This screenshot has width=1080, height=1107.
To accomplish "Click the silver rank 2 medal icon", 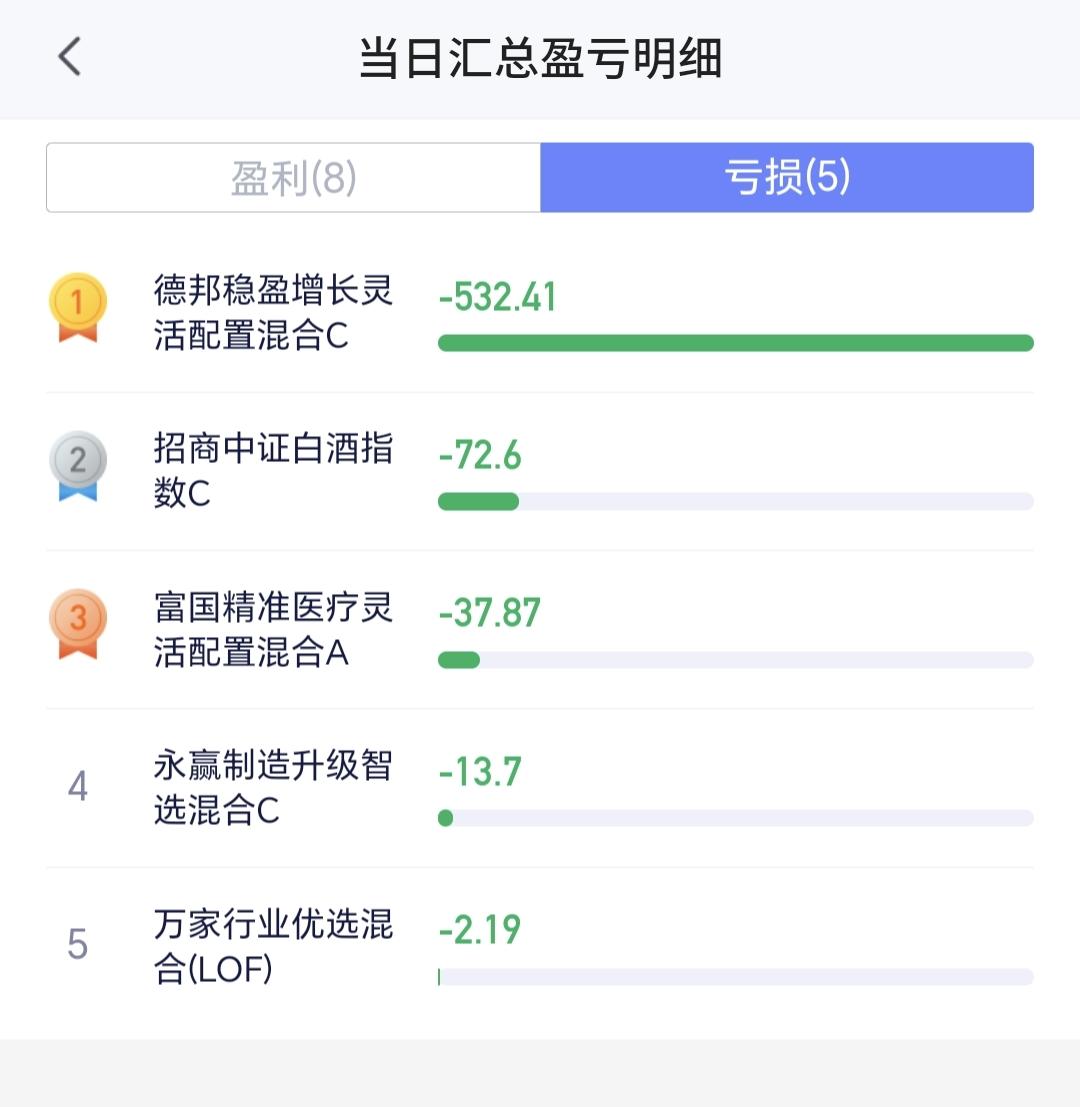I will pyautogui.click(x=78, y=466).
